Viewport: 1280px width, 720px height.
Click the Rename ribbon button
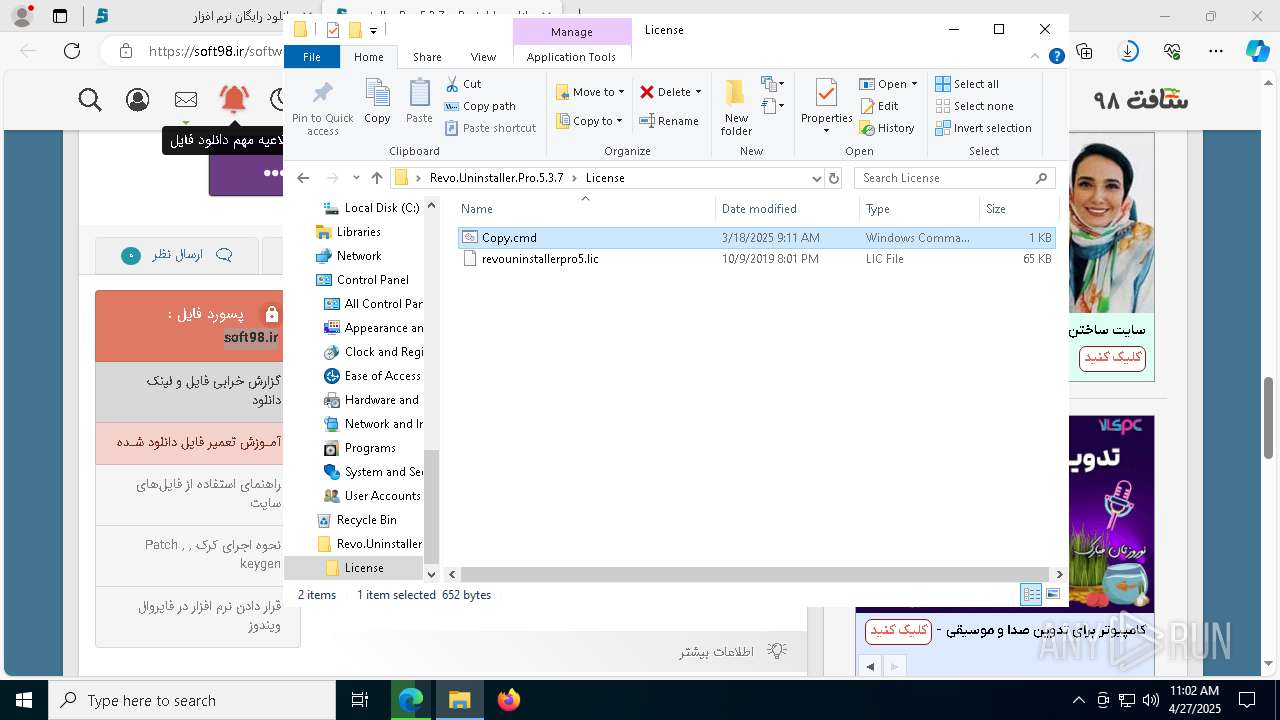[x=669, y=121]
